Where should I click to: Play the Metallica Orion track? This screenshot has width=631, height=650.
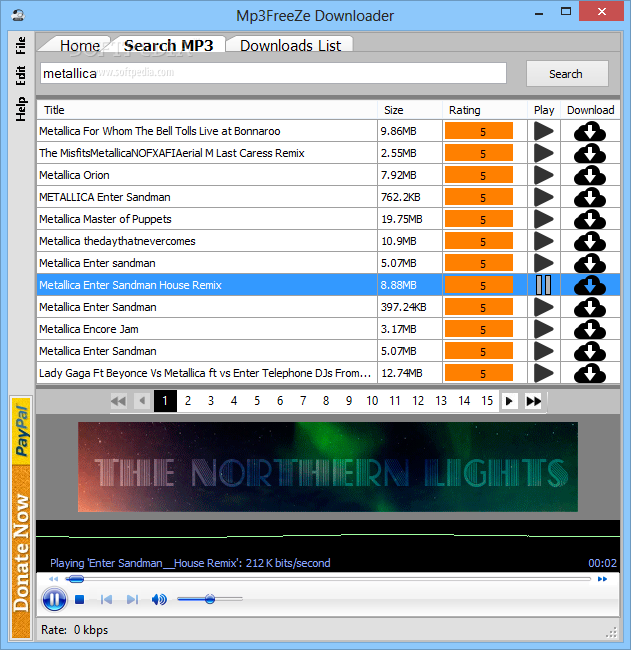click(x=544, y=175)
